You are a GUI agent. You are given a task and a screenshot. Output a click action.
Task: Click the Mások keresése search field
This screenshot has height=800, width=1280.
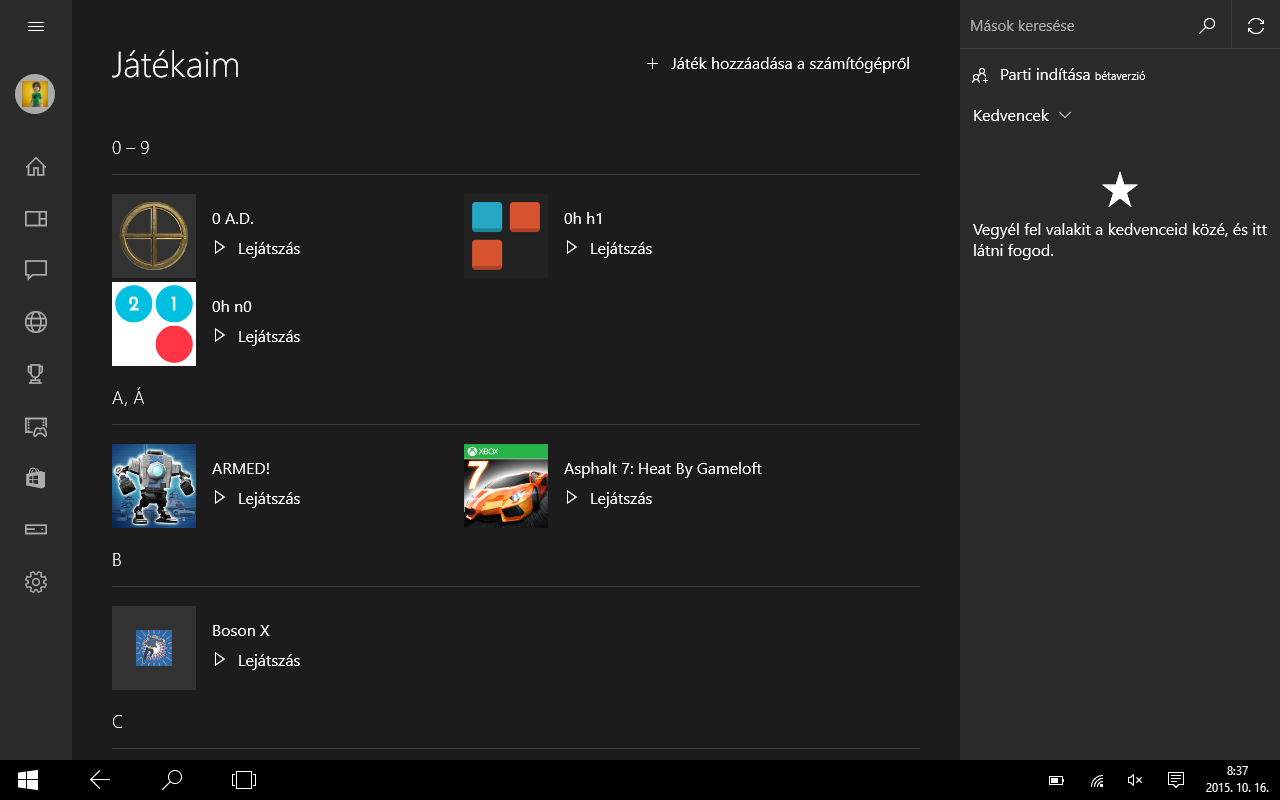coord(1082,26)
